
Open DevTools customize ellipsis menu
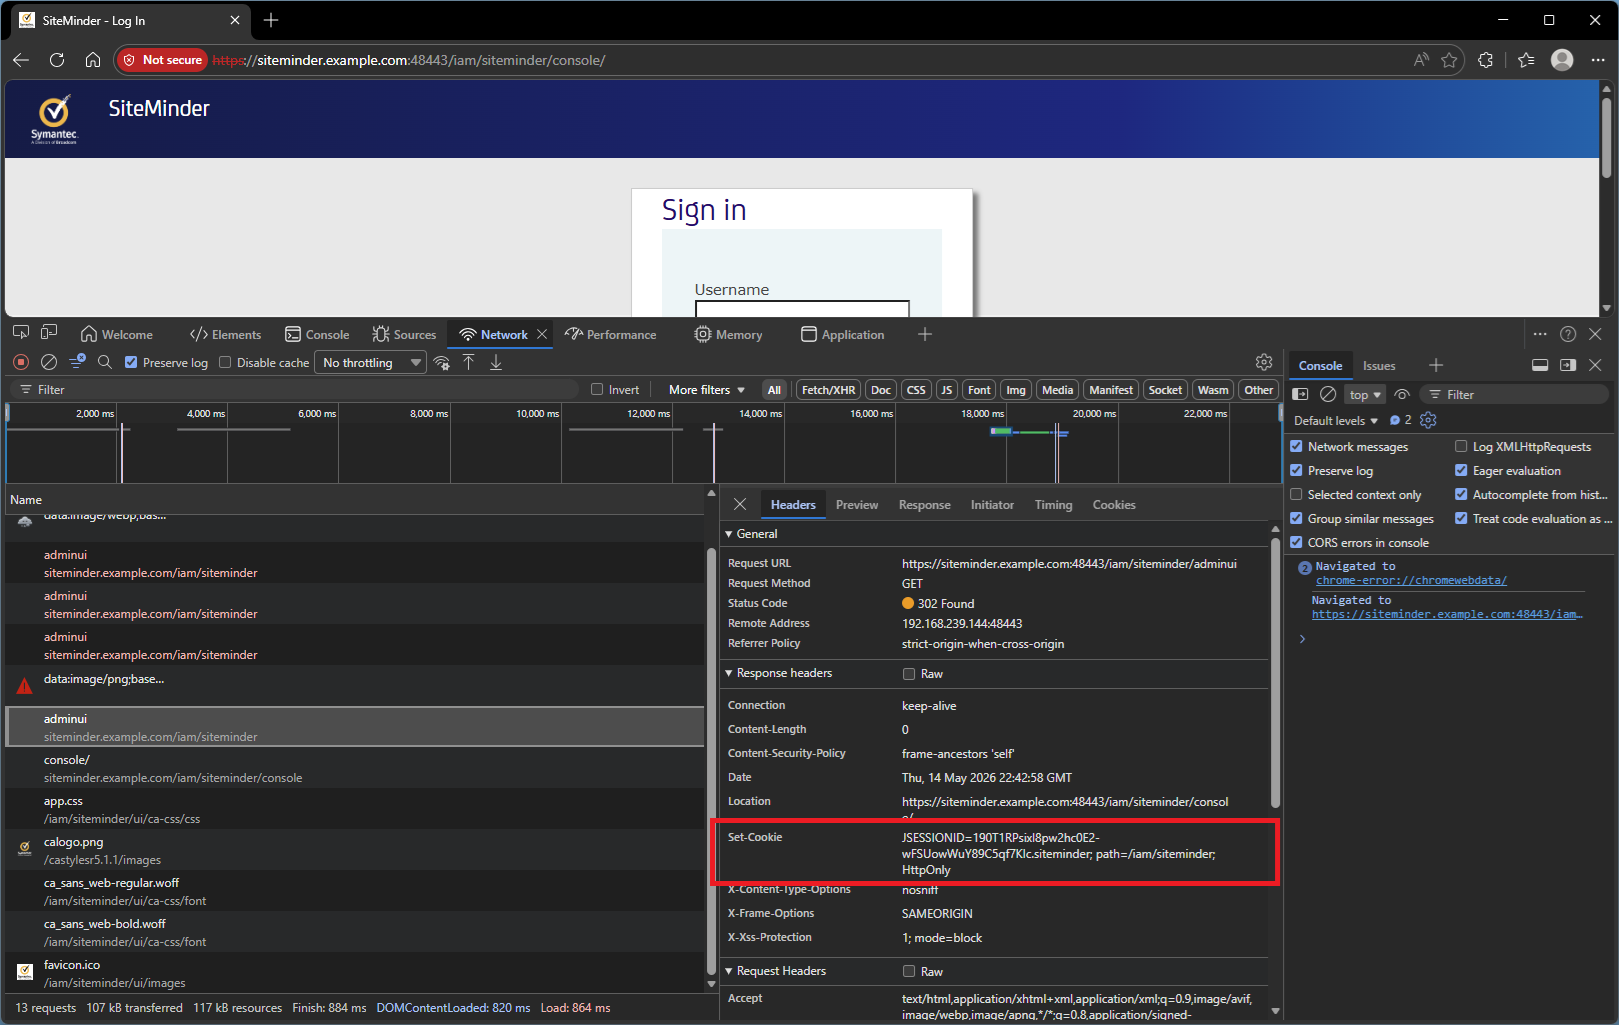(1540, 334)
